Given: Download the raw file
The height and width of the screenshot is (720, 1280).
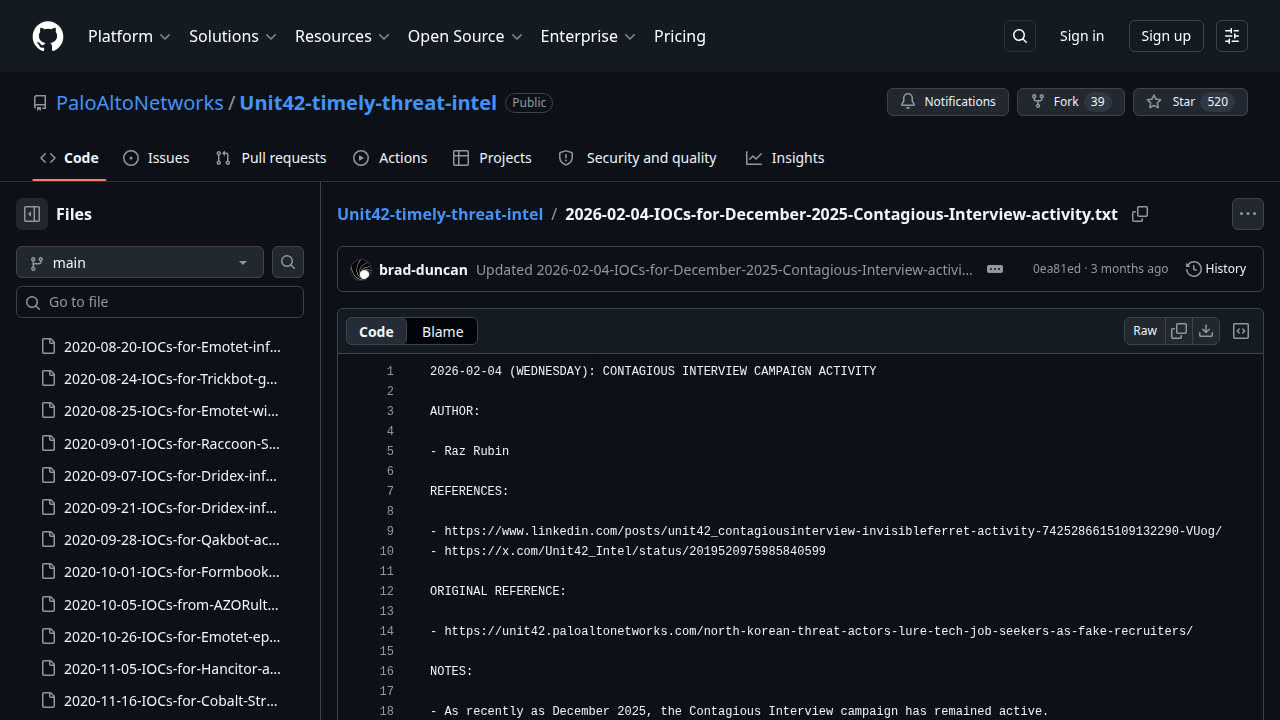Looking at the screenshot, I should [1206, 331].
